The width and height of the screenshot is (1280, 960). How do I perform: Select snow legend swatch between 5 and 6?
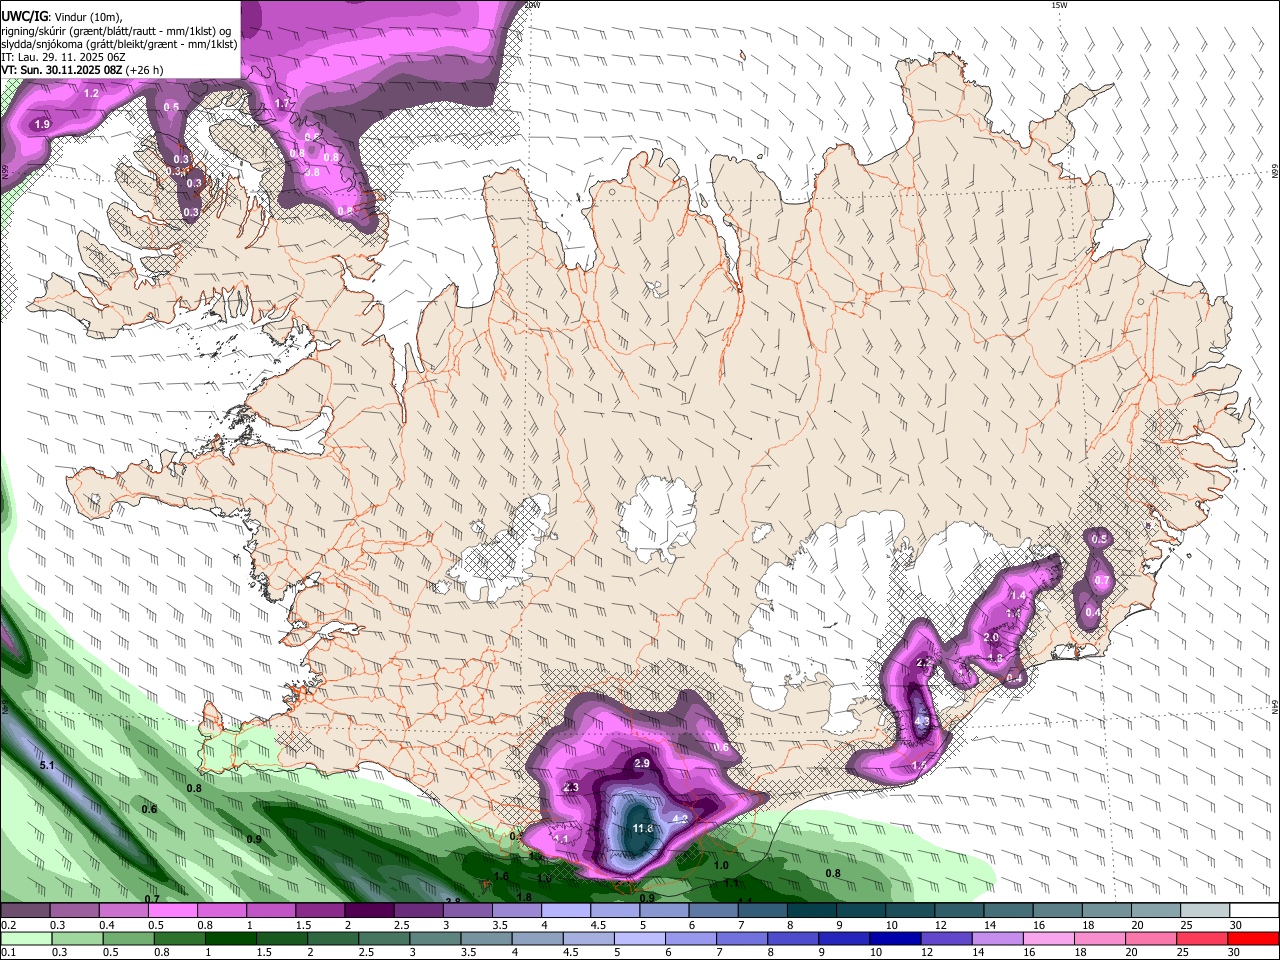pos(664,910)
